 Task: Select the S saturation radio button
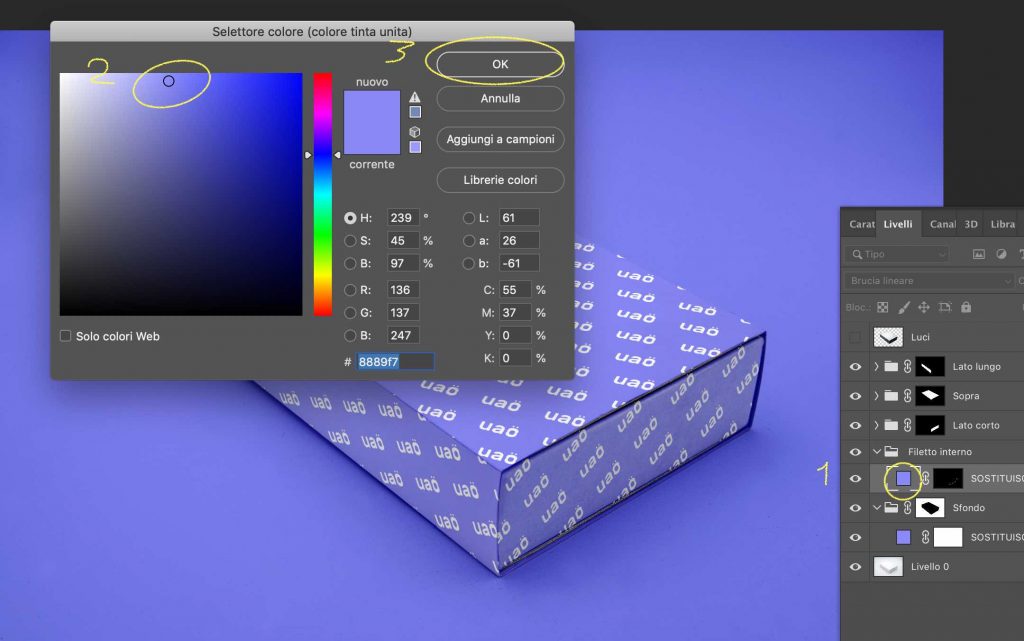pos(350,240)
